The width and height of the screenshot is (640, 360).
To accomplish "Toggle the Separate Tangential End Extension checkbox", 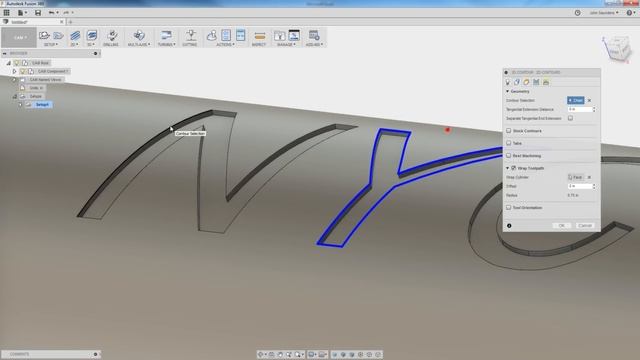I will [570, 118].
